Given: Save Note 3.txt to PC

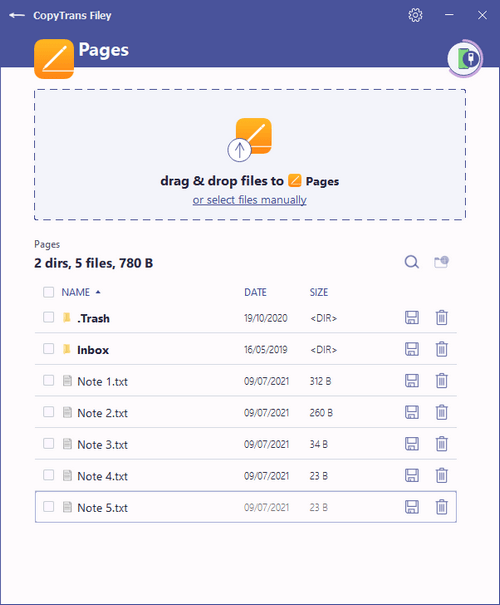Looking at the screenshot, I should (412, 444).
